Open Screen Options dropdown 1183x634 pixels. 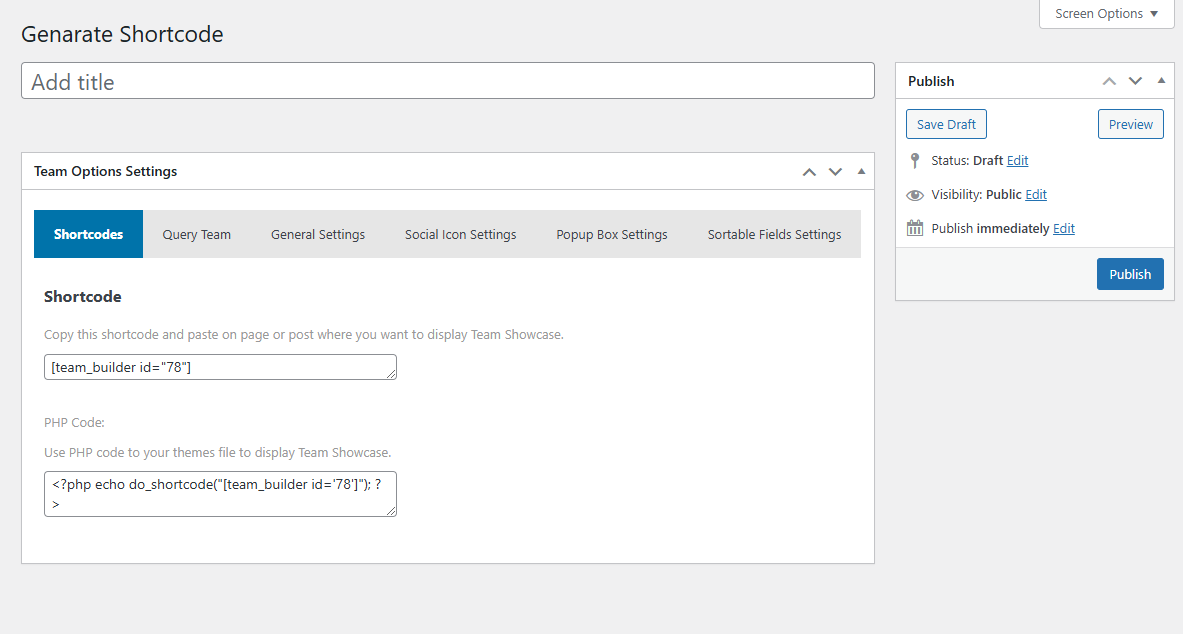pyautogui.click(x=1106, y=14)
